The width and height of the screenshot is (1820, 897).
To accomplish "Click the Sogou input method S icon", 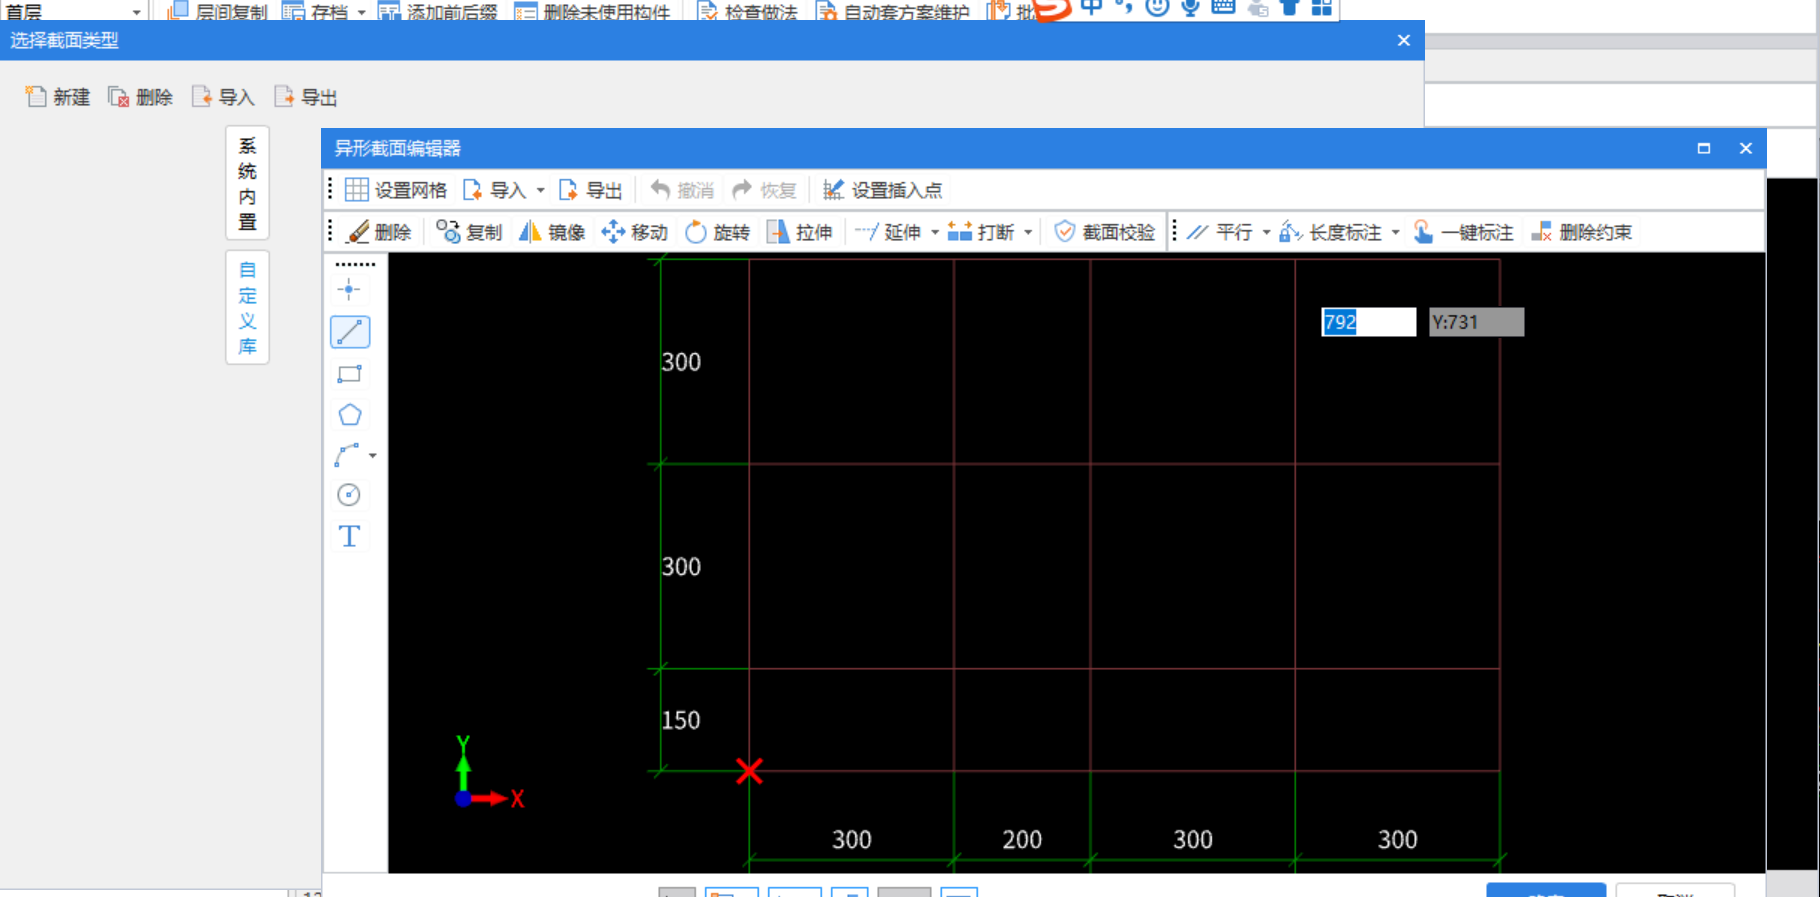I will (x=1051, y=9).
